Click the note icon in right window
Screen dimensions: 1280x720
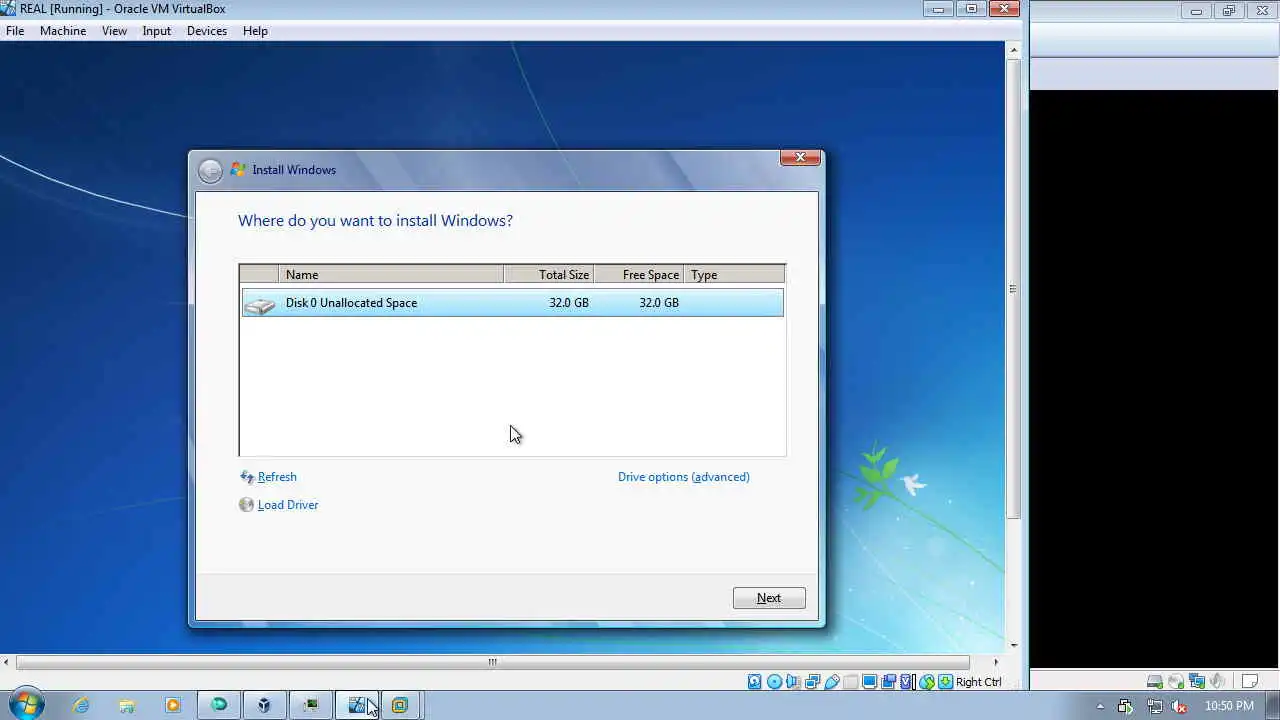pos(1250,681)
